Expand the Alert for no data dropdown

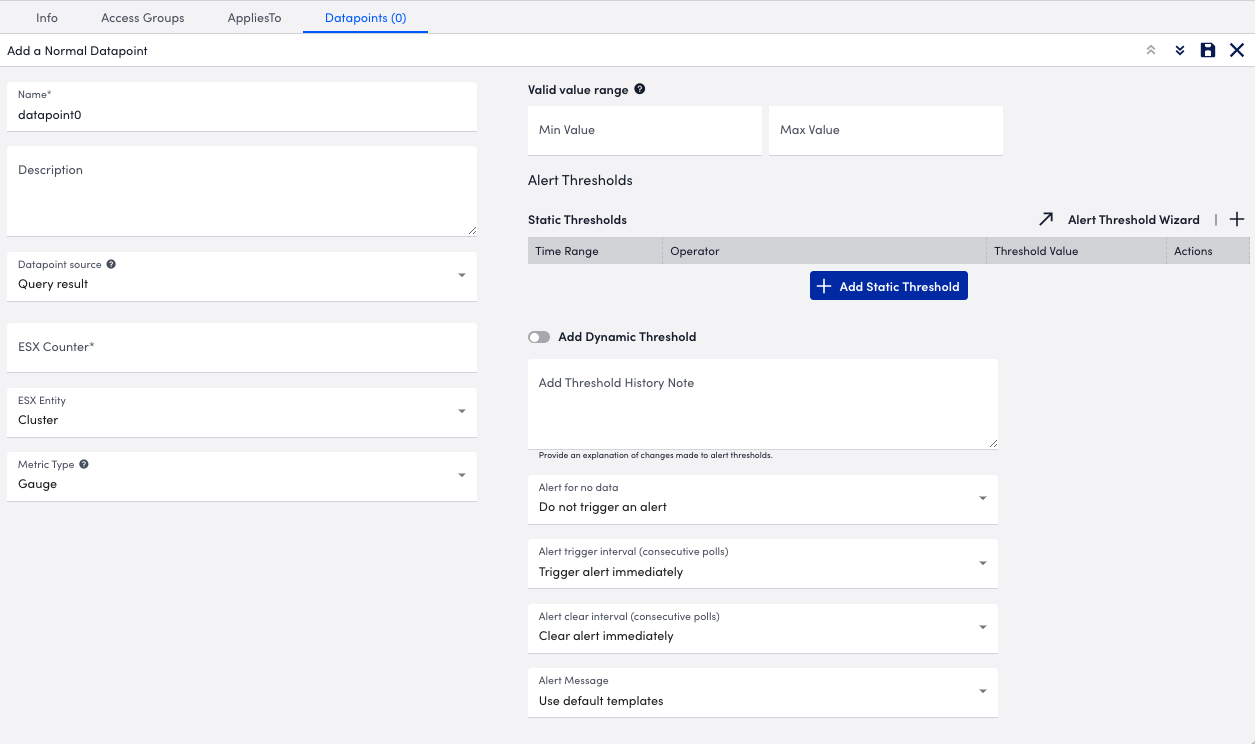coord(762,499)
